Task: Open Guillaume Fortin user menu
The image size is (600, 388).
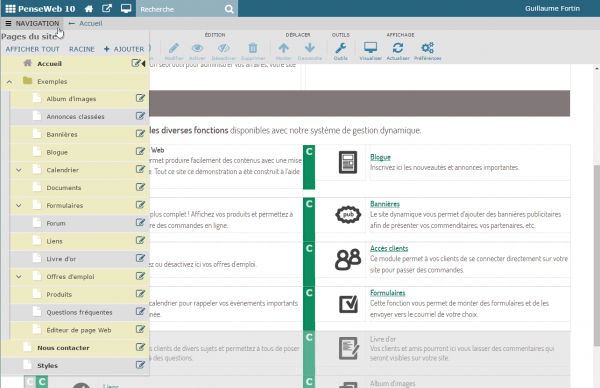Action: pyautogui.click(x=552, y=8)
